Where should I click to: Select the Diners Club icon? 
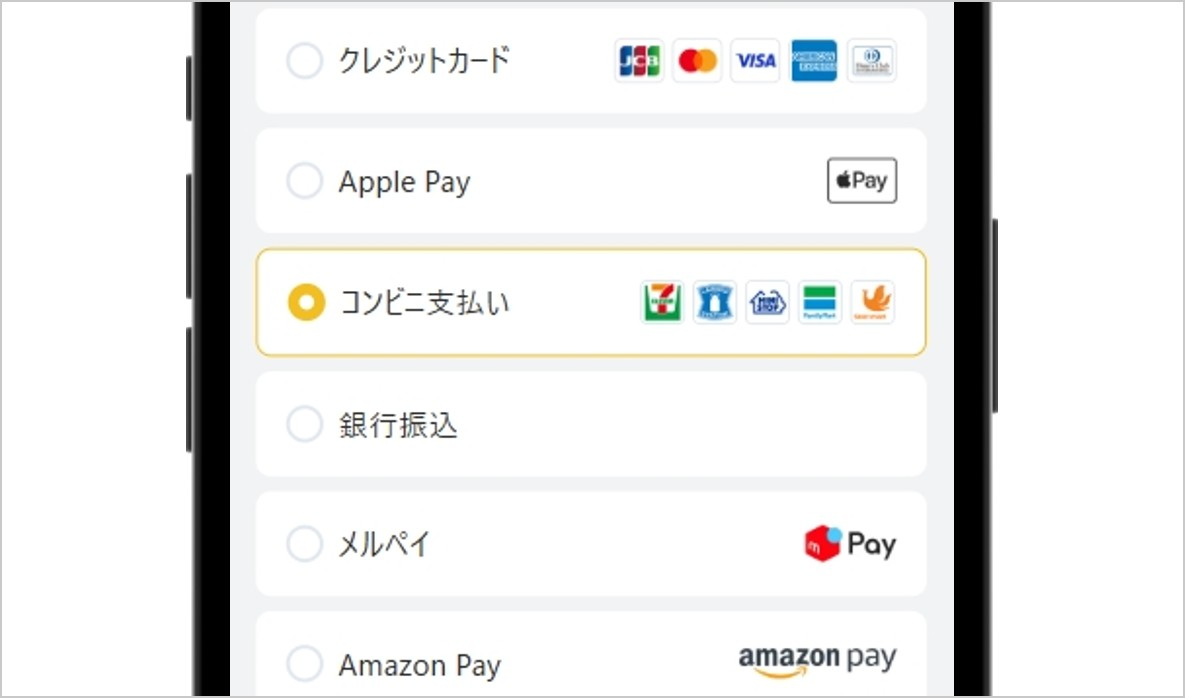pyautogui.click(x=871, y=61)
